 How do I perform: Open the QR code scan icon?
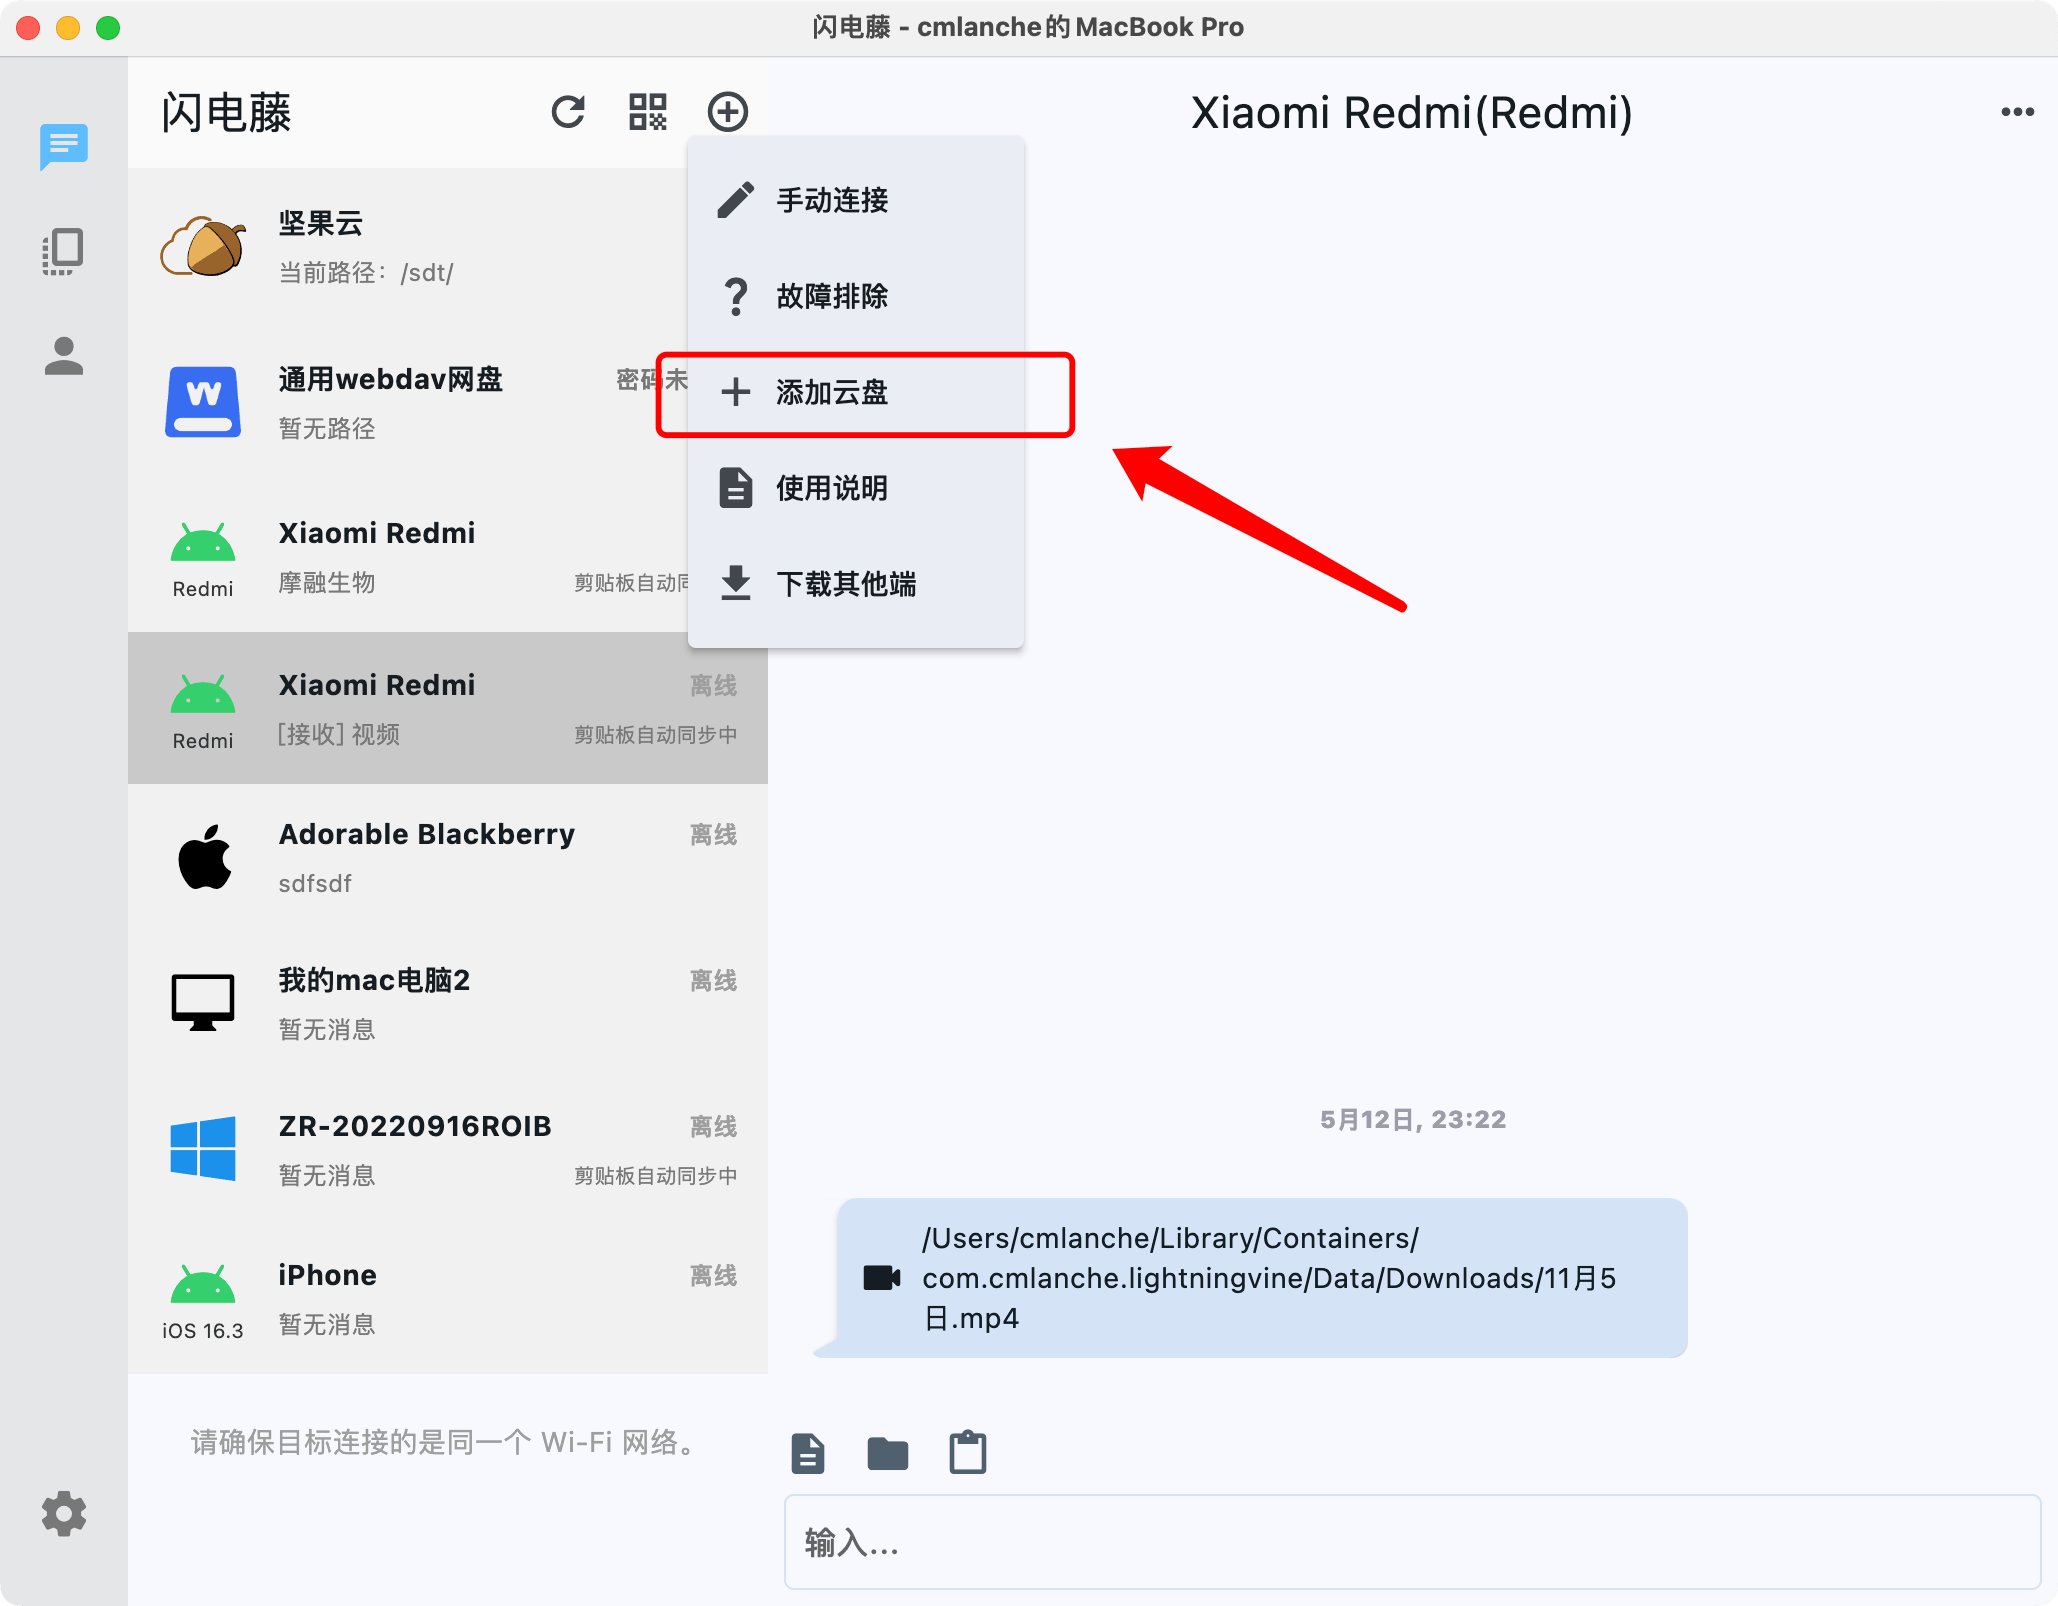click(647, 112)
